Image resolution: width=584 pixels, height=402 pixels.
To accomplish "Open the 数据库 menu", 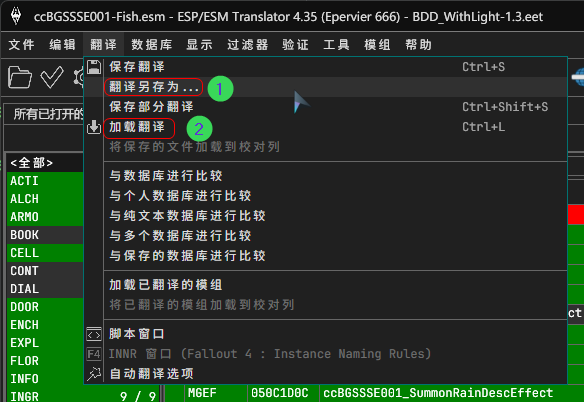I will click(152, 45).
